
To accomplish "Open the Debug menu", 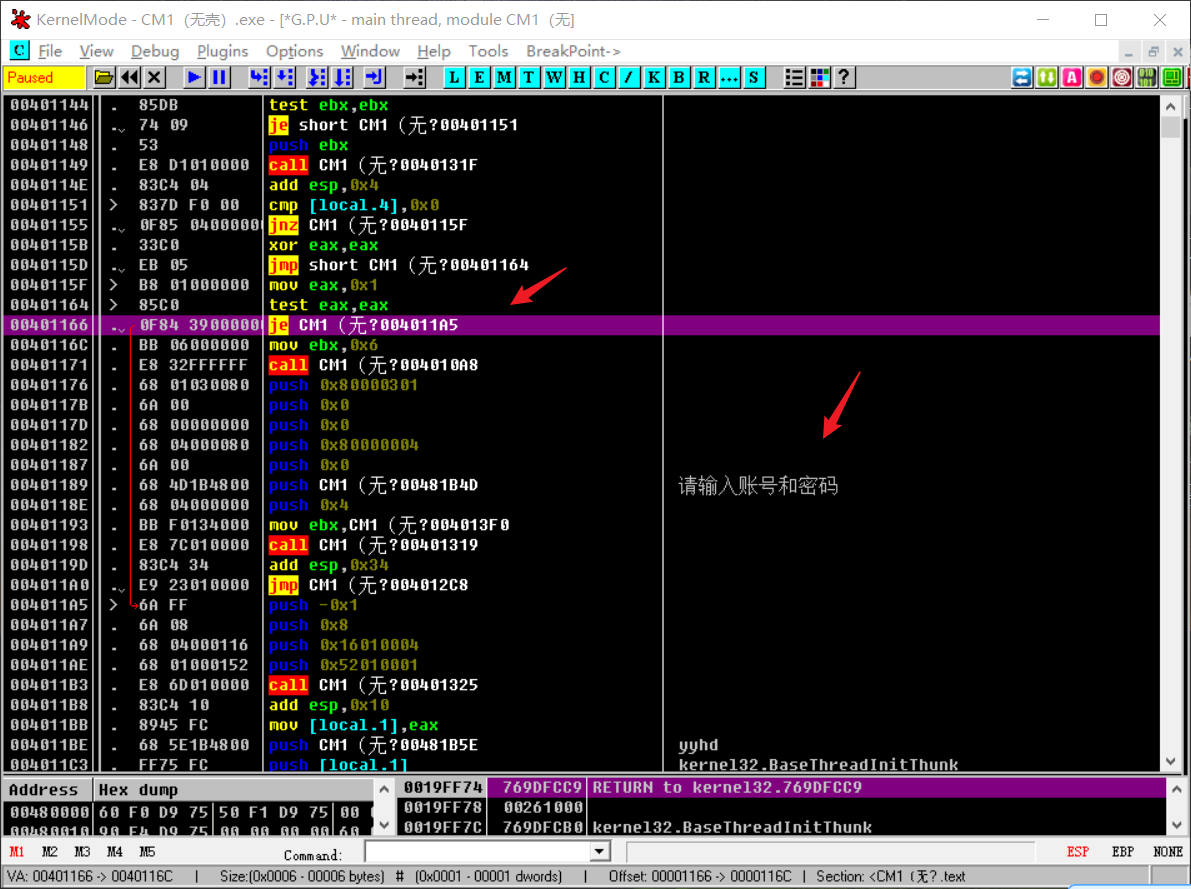I will tap(154, 51).
